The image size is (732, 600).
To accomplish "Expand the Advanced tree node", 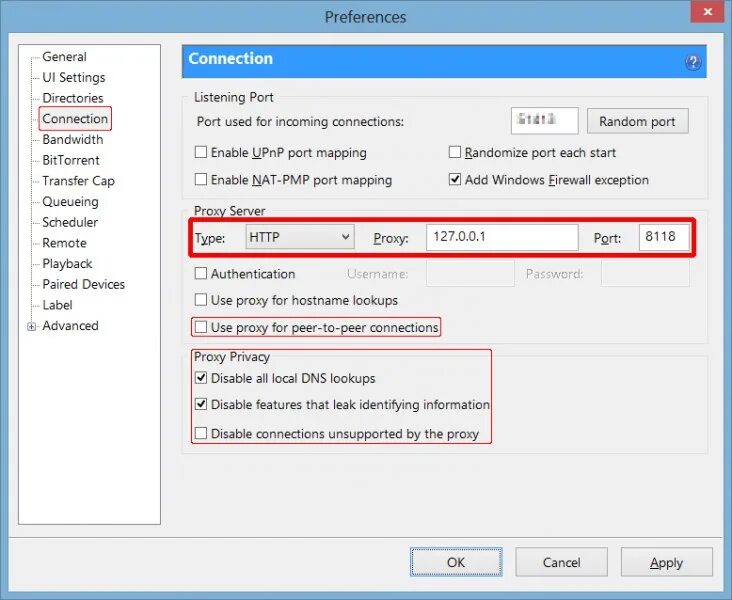I will (x=31, y=326).
